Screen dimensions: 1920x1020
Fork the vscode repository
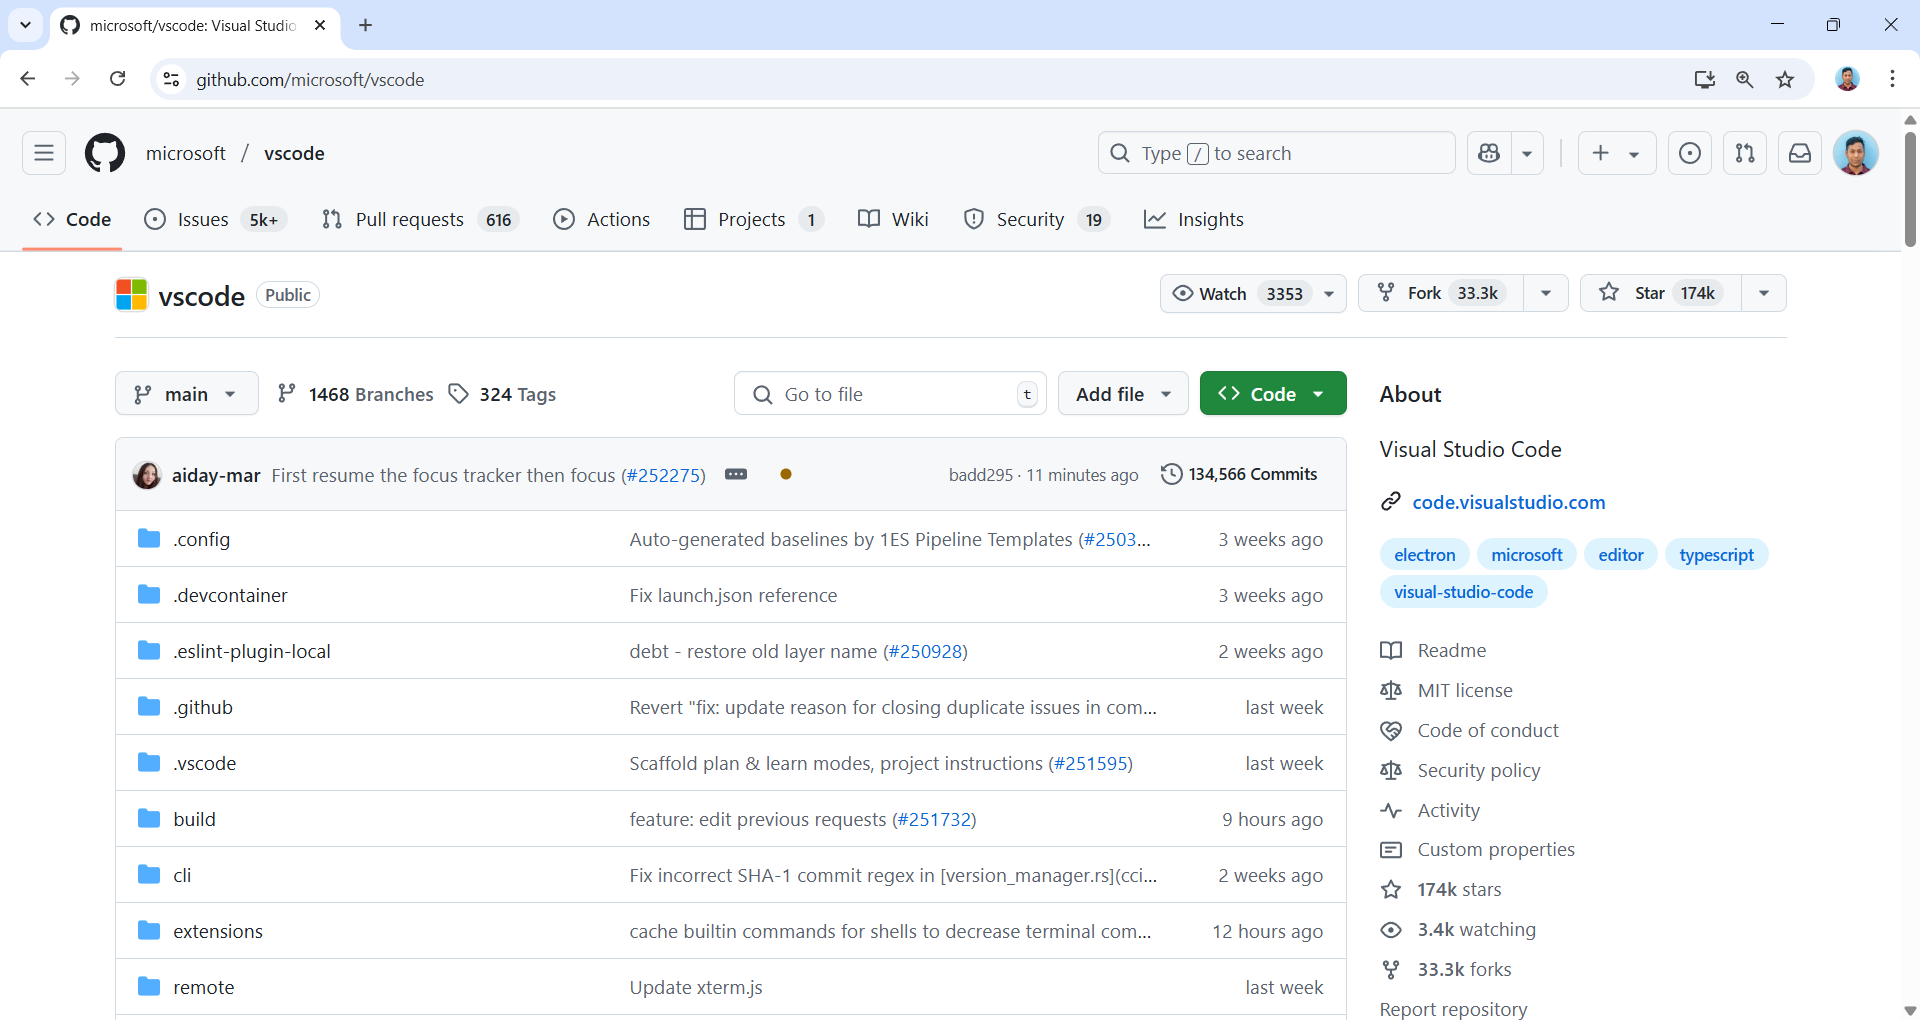1441,293
